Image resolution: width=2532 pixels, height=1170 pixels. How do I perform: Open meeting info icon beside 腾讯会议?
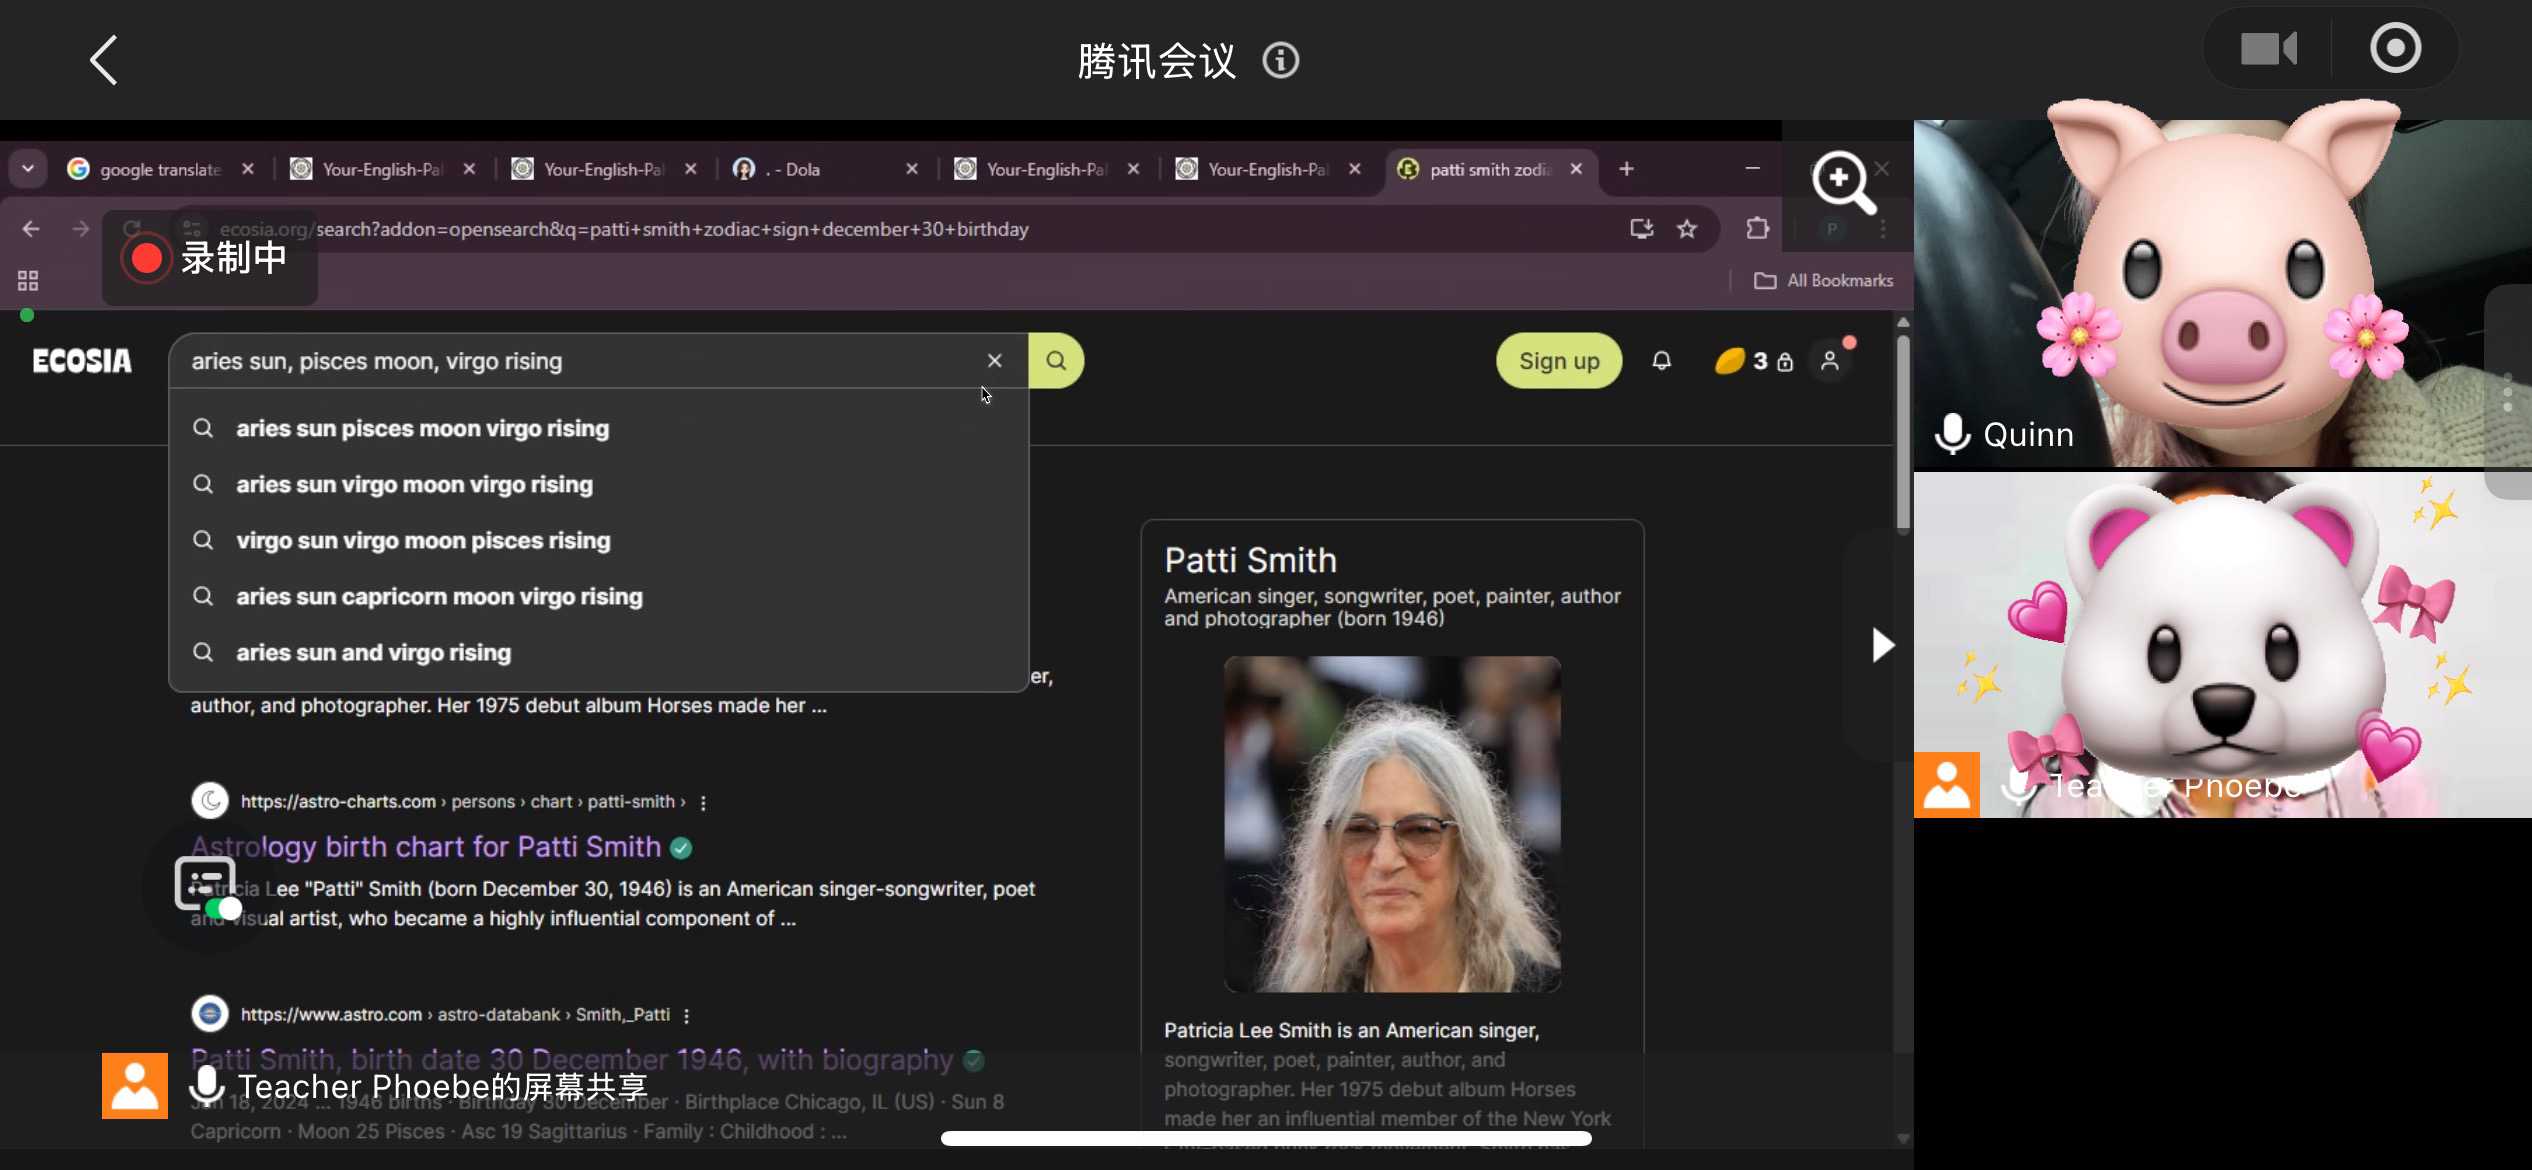coord(1280,61)
